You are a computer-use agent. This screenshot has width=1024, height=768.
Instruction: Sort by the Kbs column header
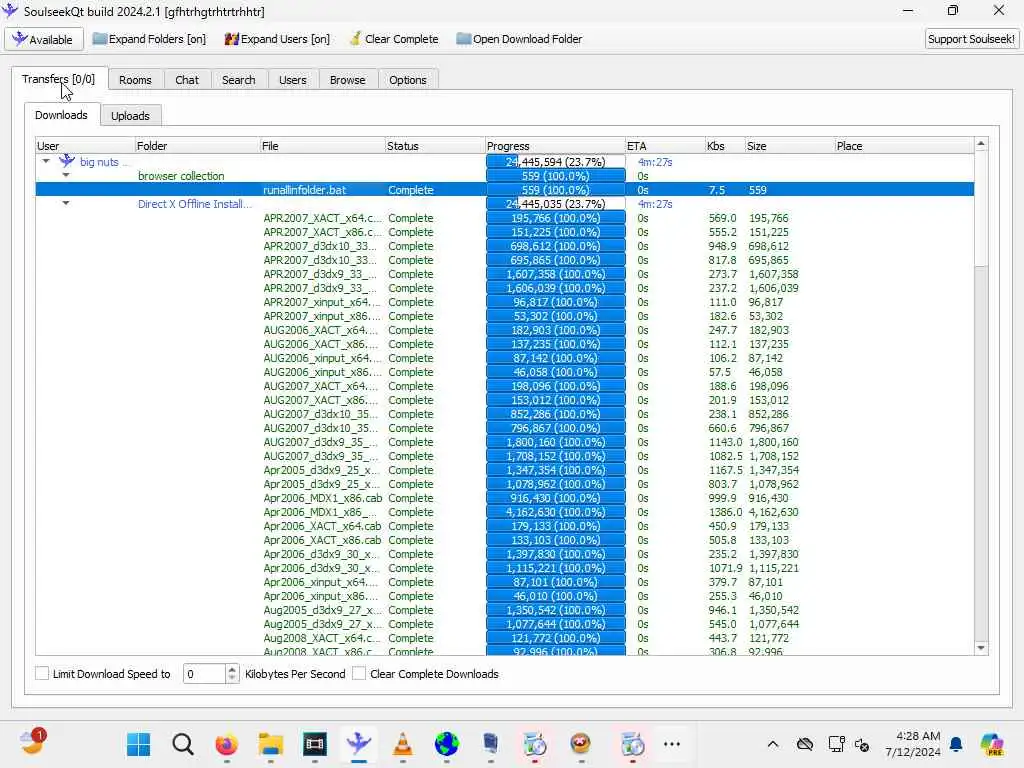point(725,146)
